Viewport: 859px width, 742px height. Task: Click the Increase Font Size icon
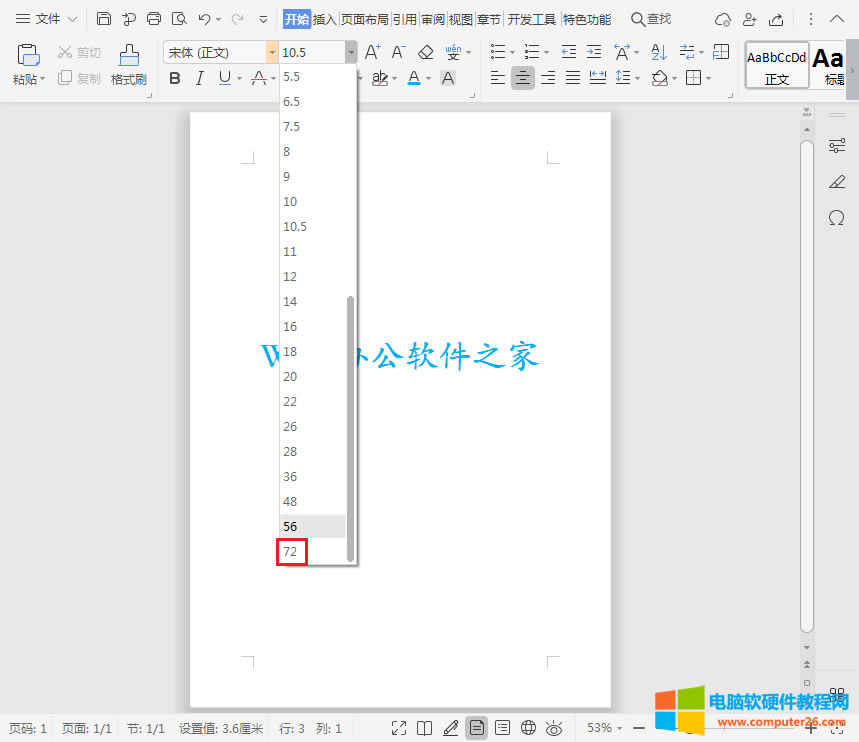pos(372,50)
